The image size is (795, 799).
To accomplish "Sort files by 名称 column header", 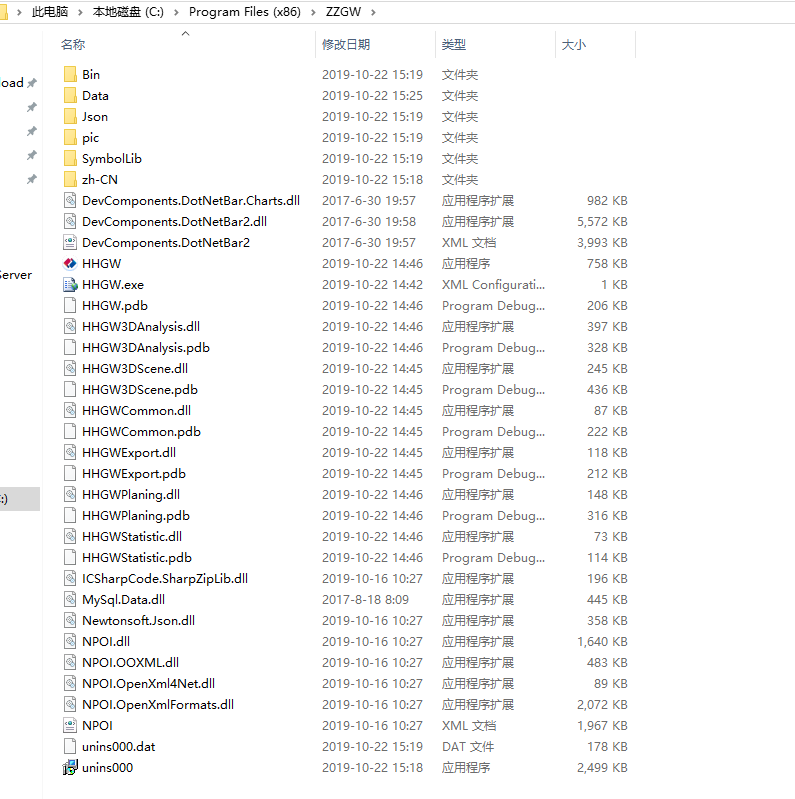I will [73, 45].
